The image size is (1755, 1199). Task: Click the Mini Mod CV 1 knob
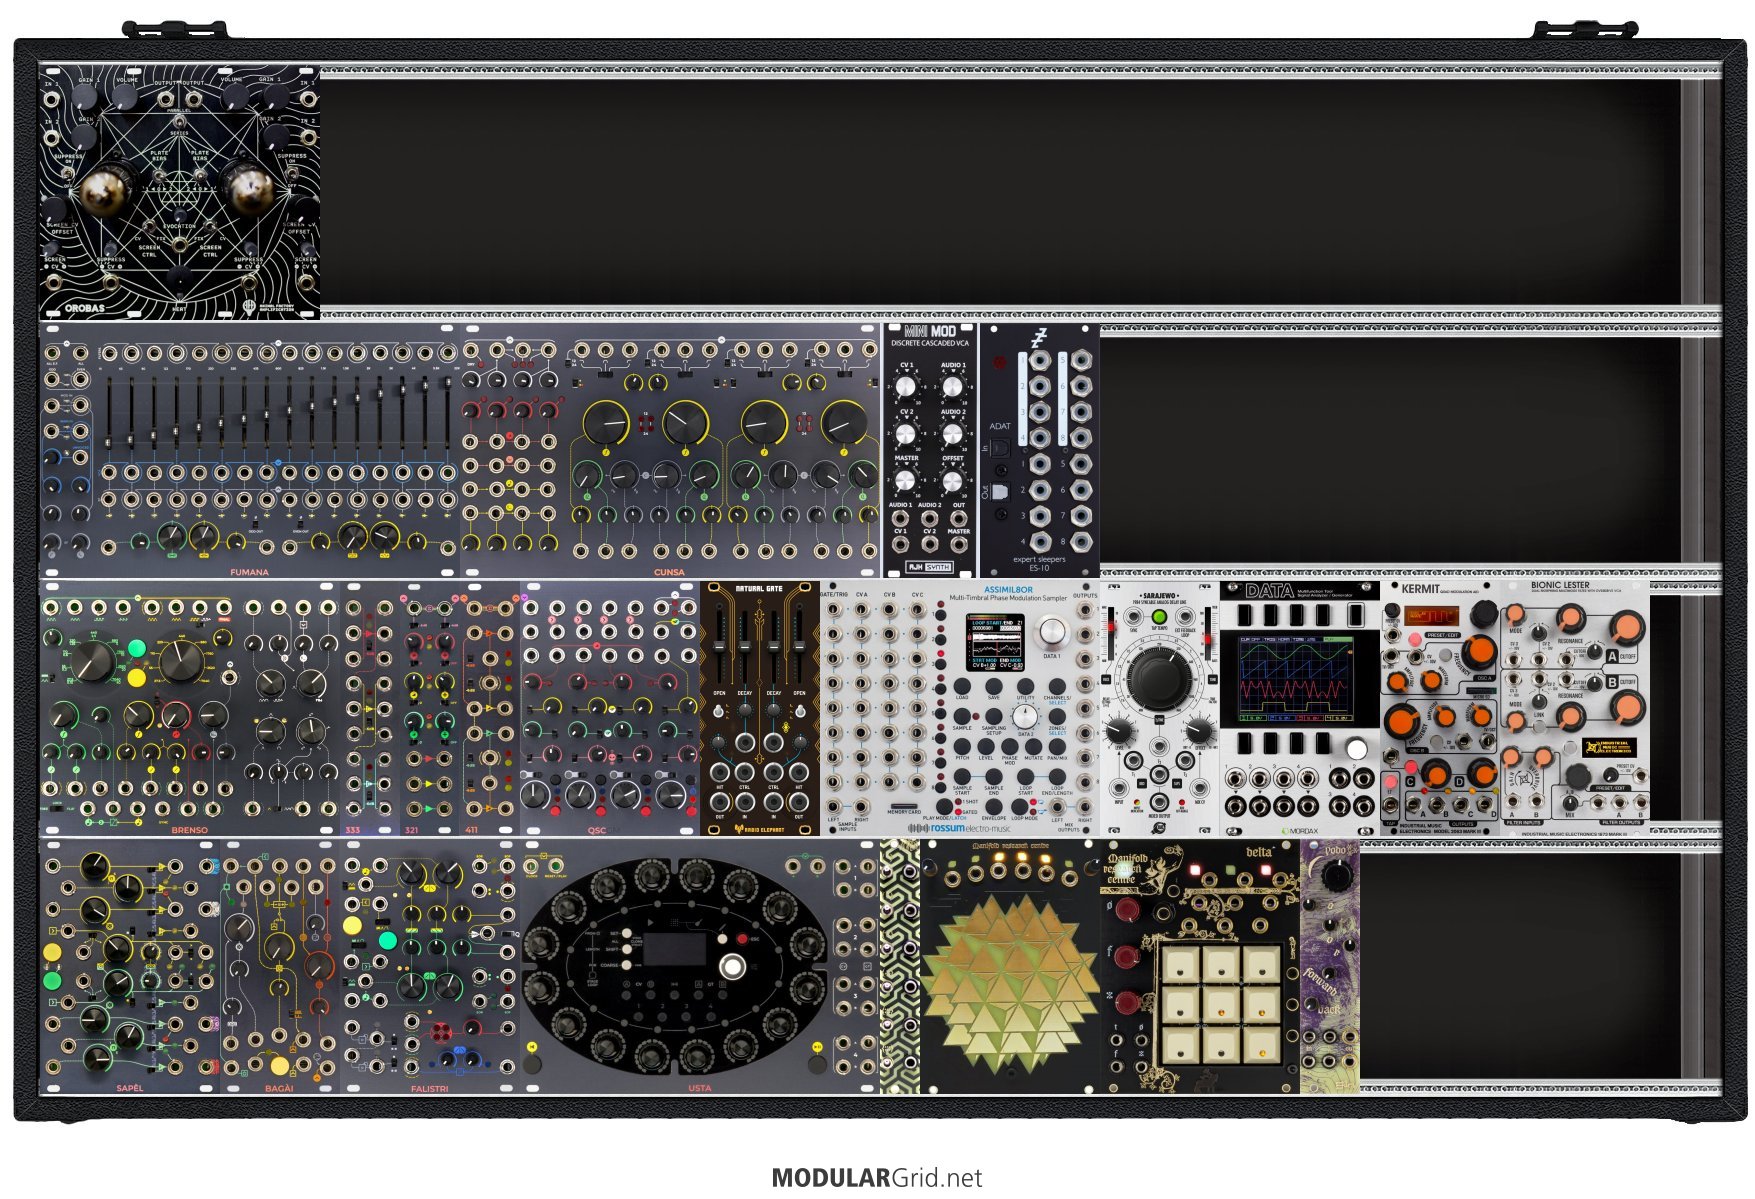pos(905,386)
